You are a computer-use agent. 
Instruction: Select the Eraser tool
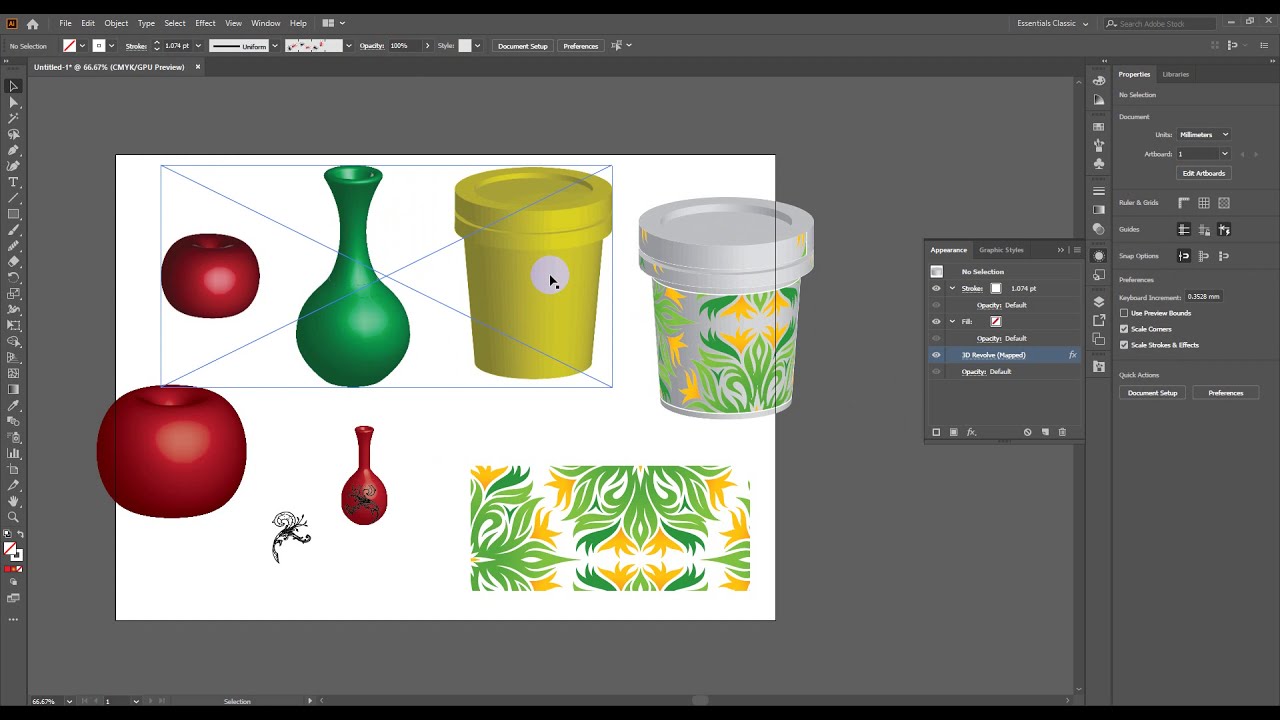(x=13, y=262)
